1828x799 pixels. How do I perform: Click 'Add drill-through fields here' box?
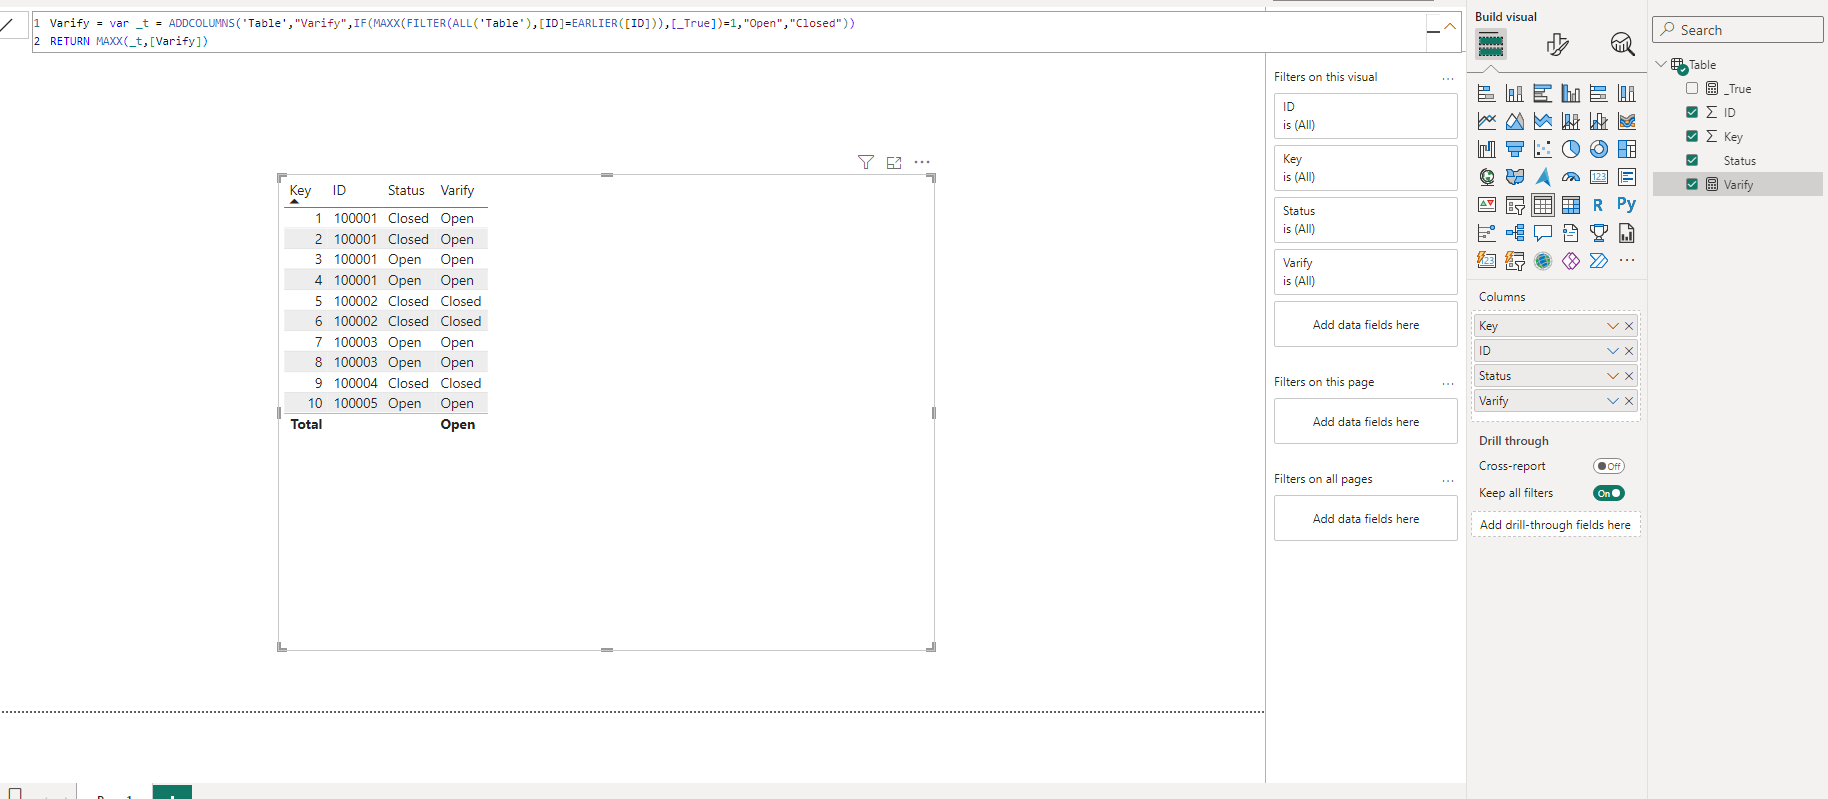(1555, 525)
